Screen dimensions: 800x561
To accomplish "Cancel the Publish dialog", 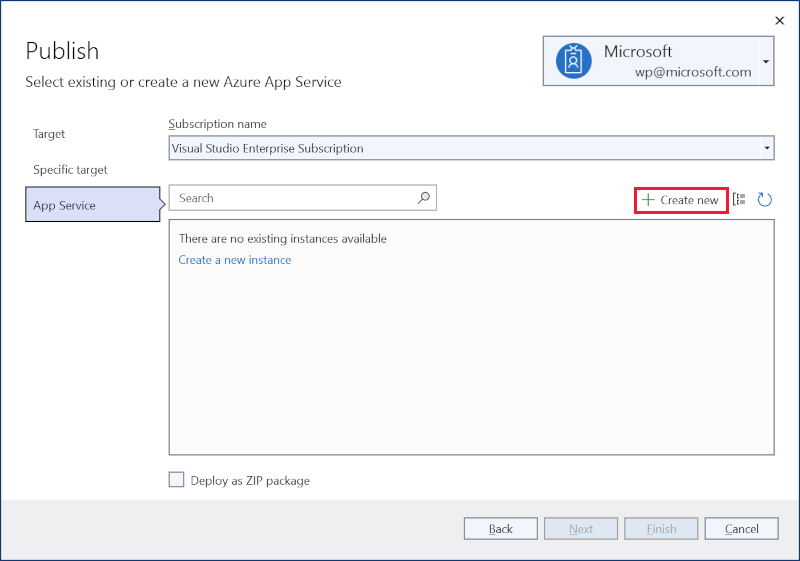I will 741,529.
